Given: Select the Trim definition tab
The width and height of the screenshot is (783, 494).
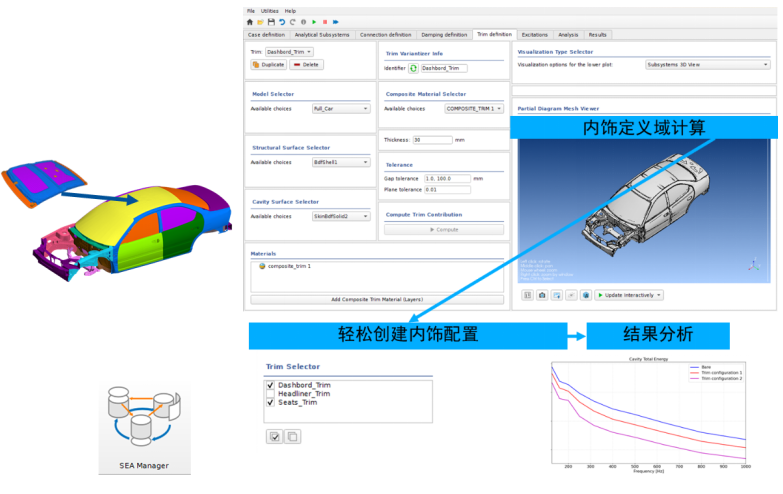Looking at the screenshot, I should 494,34.
